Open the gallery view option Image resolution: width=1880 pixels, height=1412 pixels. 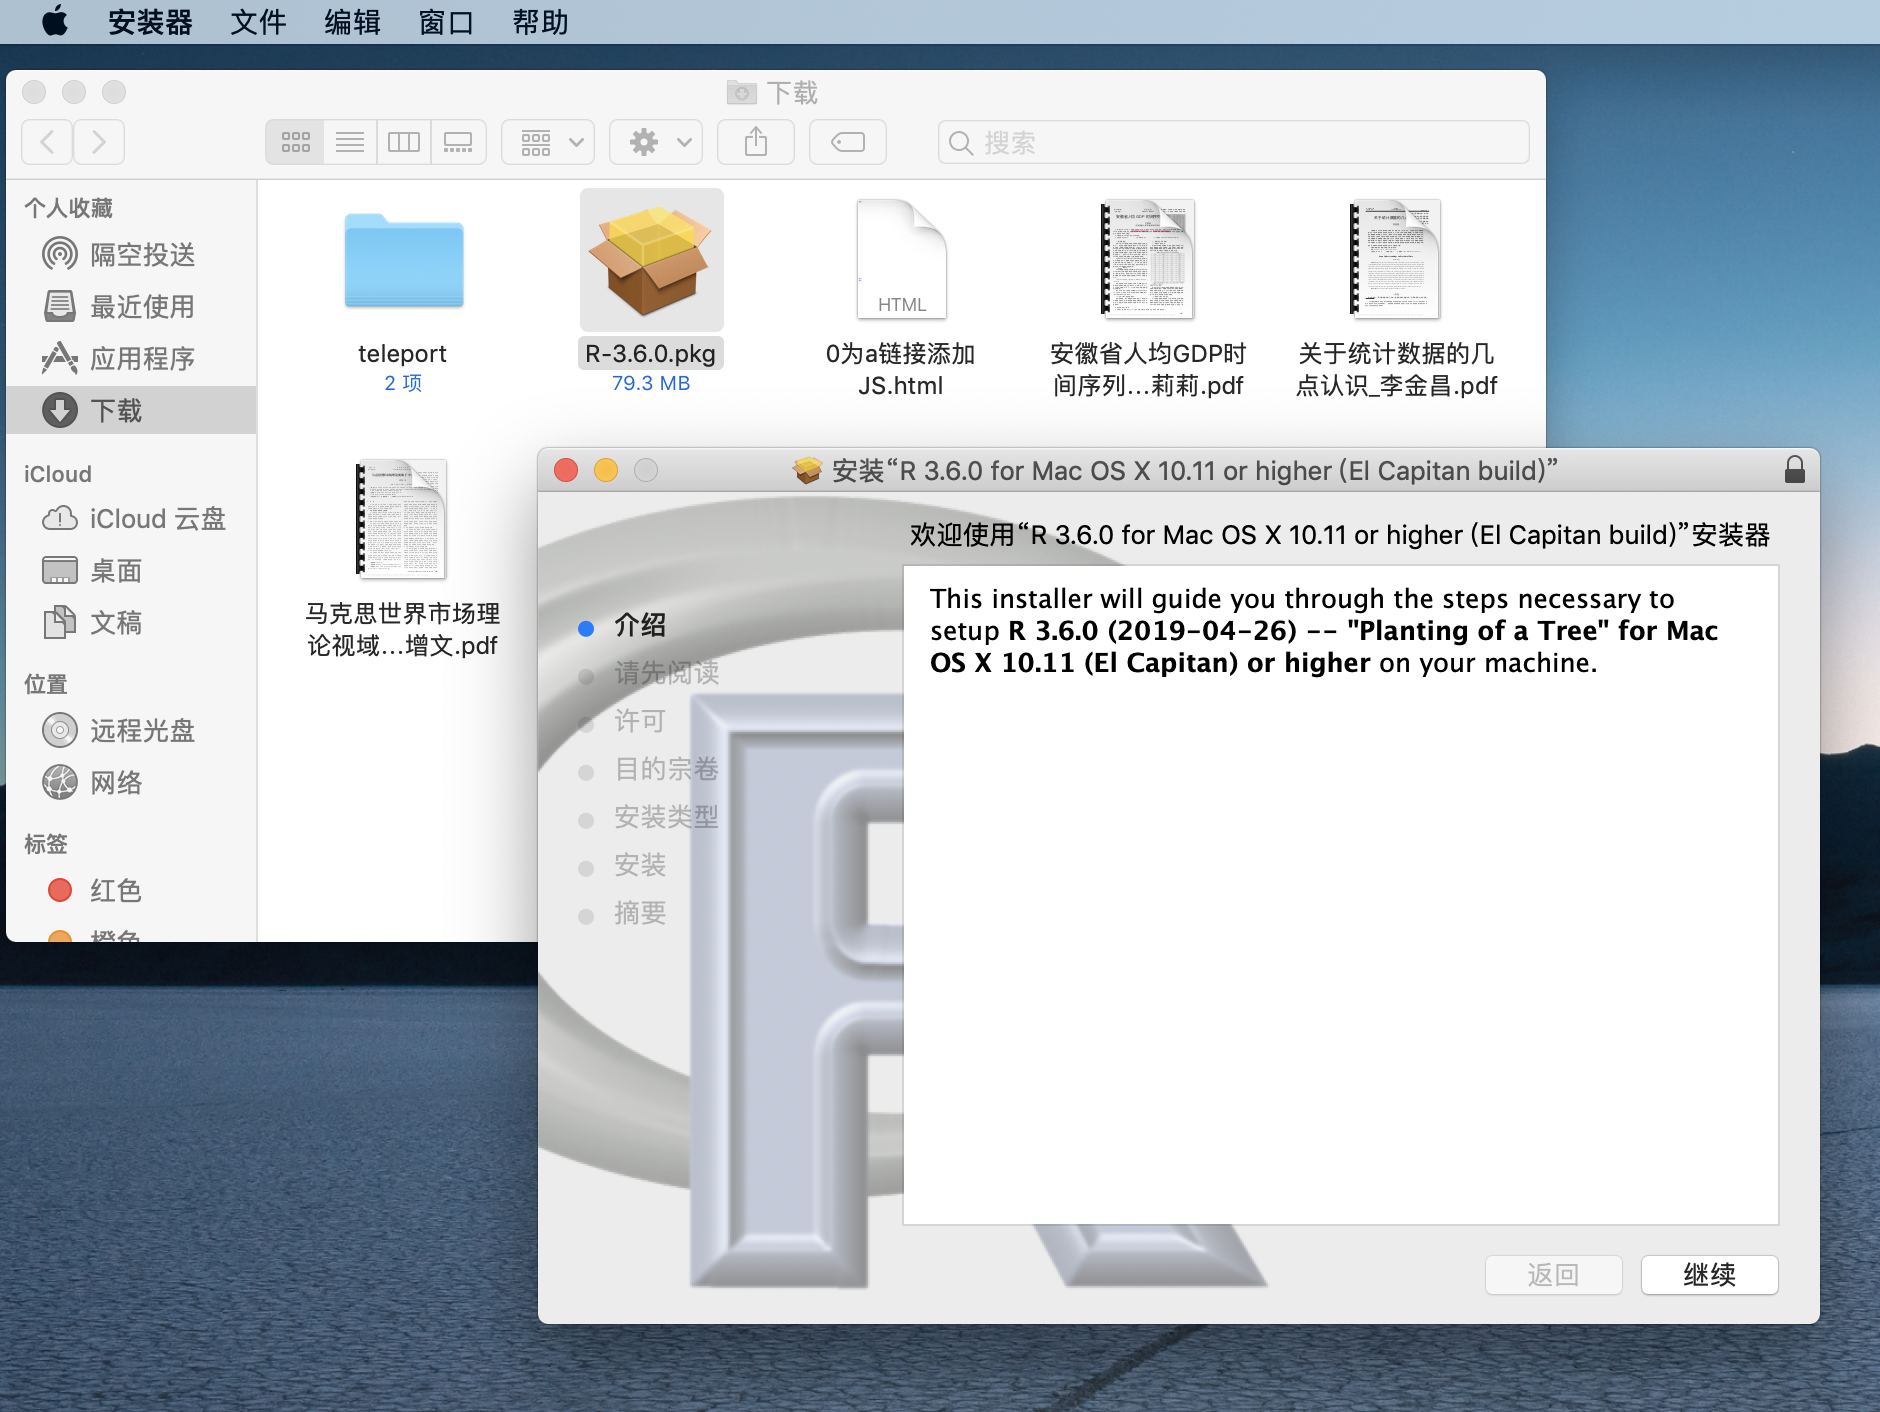(x=458, y=142)
